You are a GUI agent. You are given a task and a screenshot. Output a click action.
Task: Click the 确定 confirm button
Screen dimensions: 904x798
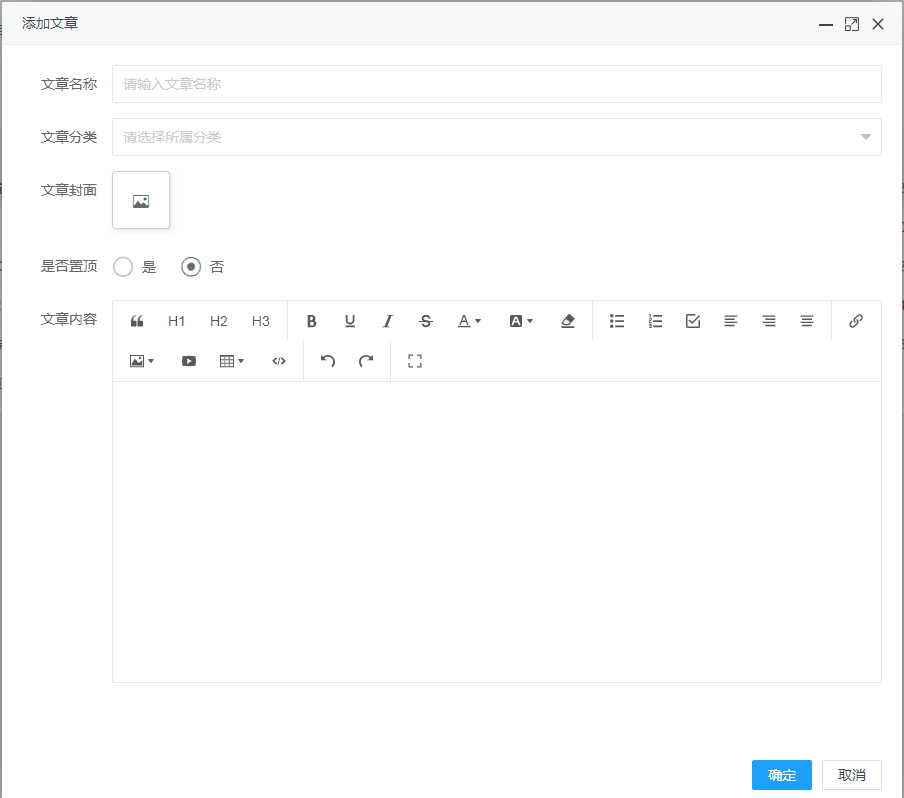click(x=782, y=775)
